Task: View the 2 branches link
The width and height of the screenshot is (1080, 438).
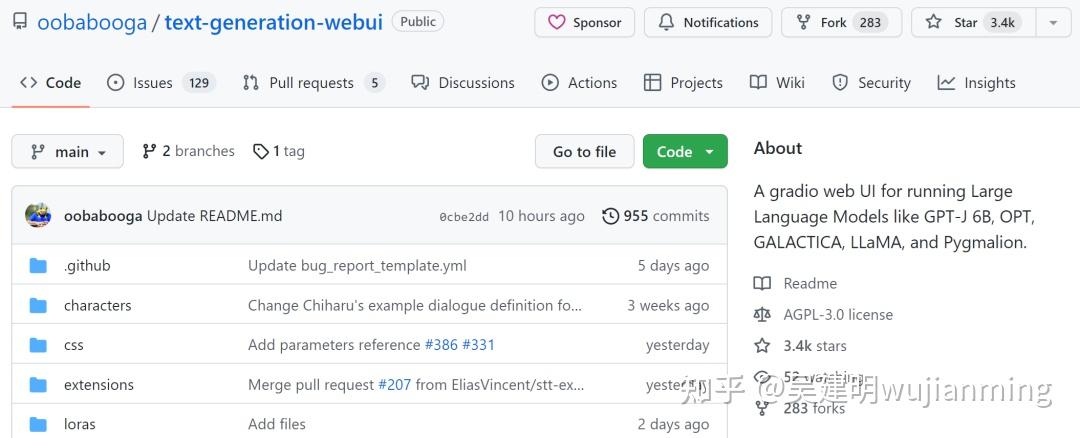Action: click(x=189, y=151)
